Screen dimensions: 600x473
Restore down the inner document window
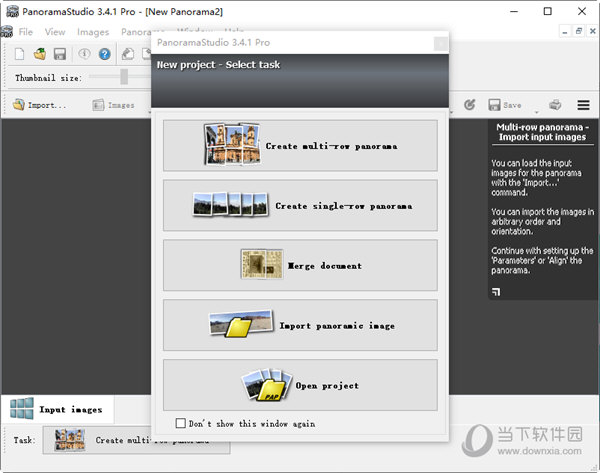(579, 31)
